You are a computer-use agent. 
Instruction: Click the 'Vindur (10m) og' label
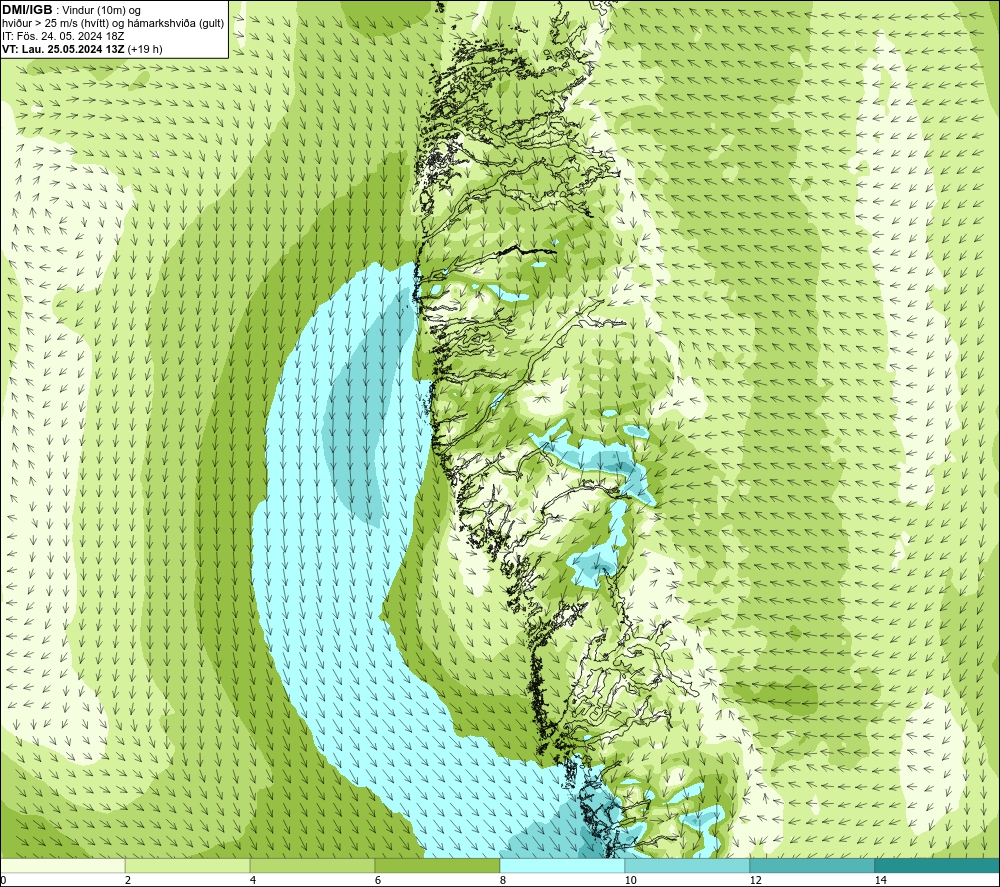tap(101, 10)
